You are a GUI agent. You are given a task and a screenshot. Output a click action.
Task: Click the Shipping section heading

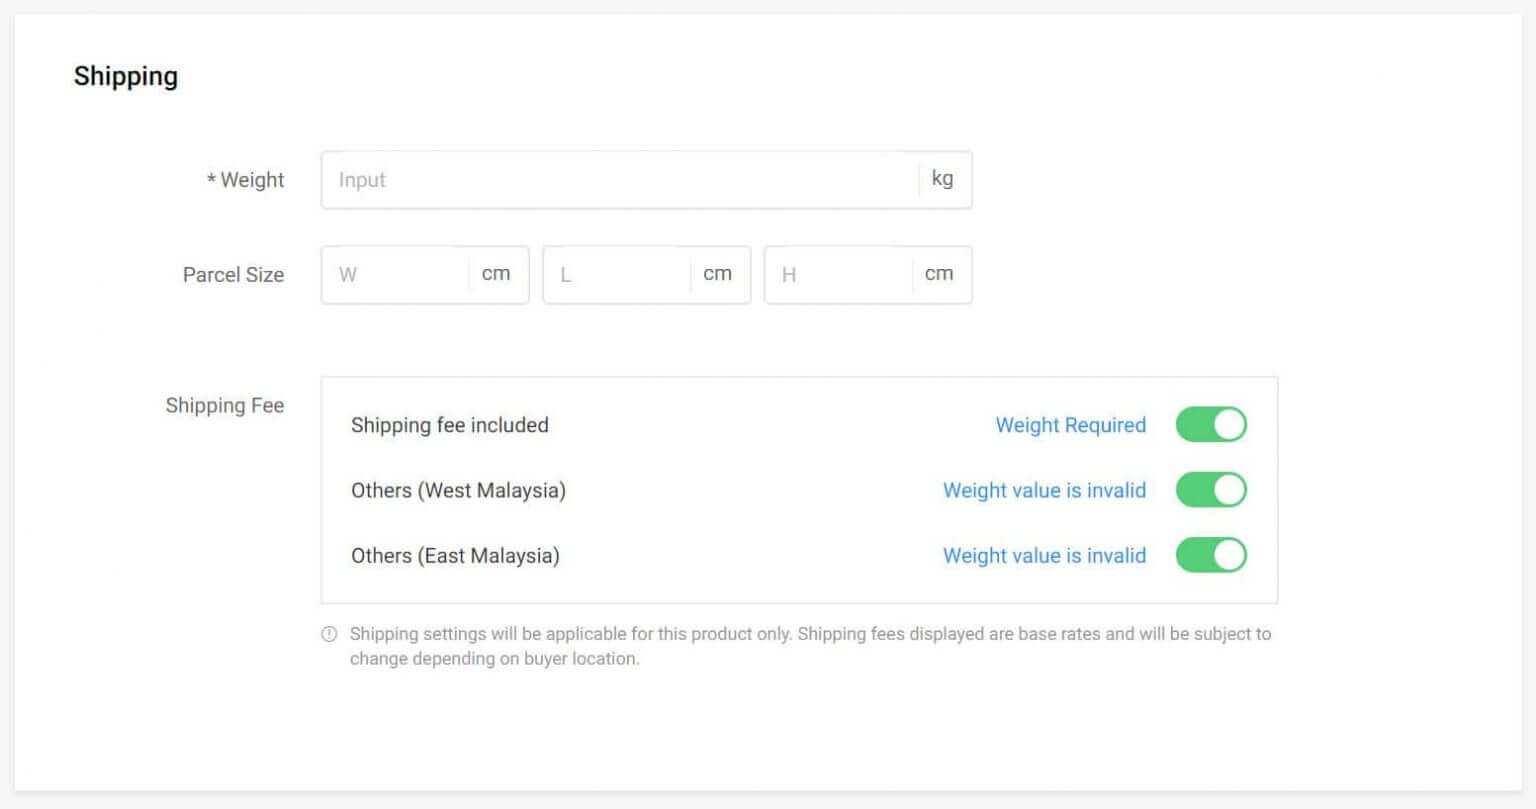(x=126, y=76)
